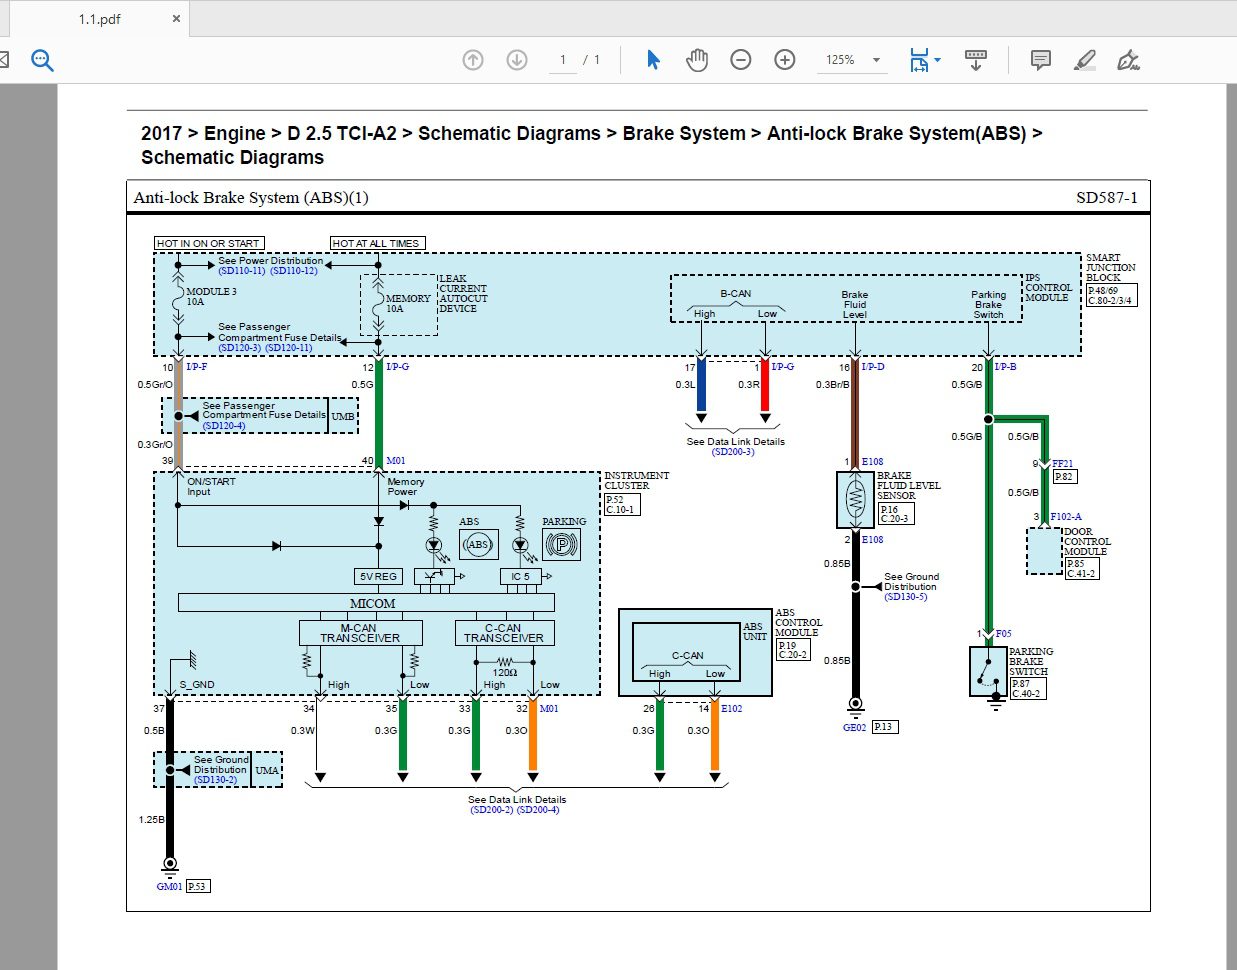This screenshot has height=970, width=1237.
Task: Go to next page arrow
Action: 517,60
